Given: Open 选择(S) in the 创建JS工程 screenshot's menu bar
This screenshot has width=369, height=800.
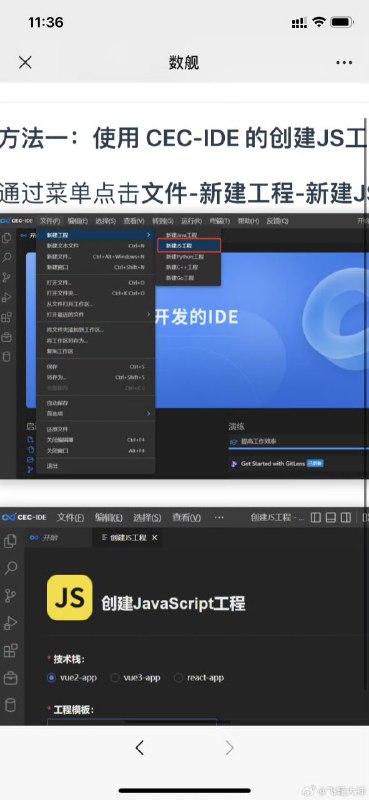Looking at the screenshot, I should click(147, 517).
